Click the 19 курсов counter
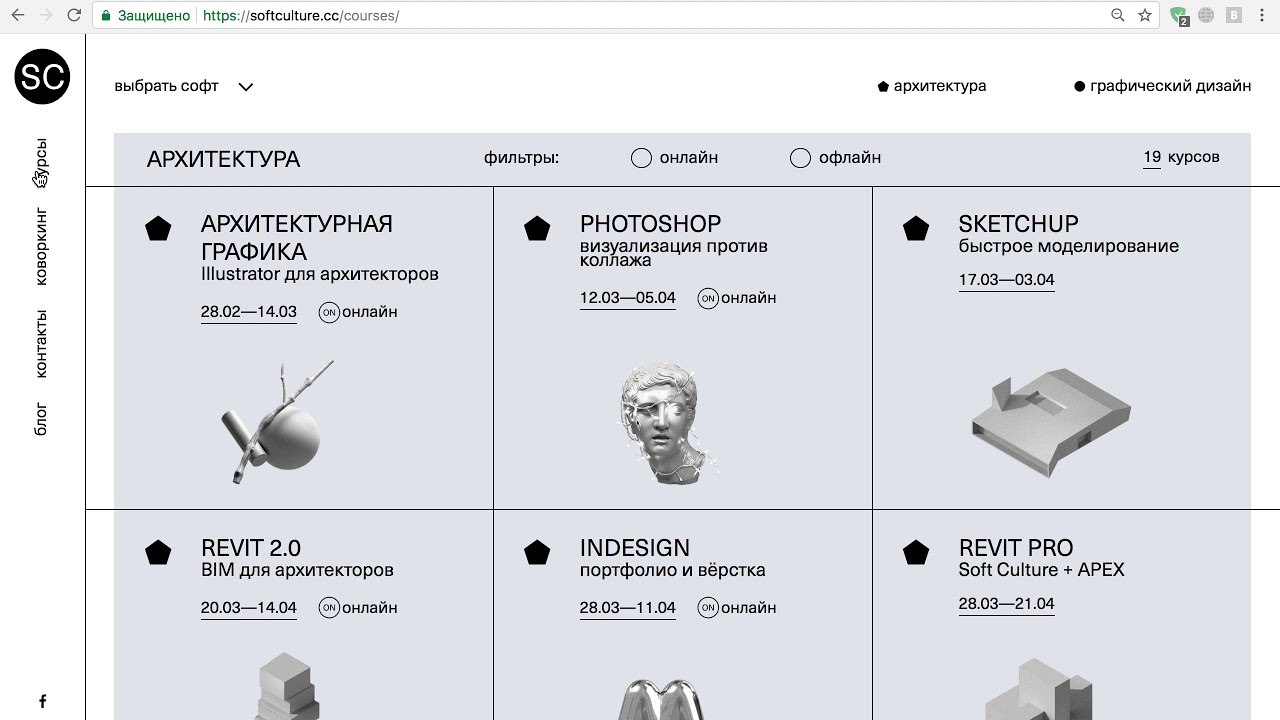Image resolution: width=1280 pixels, height=720 pixels. [x=1181, y=157]
